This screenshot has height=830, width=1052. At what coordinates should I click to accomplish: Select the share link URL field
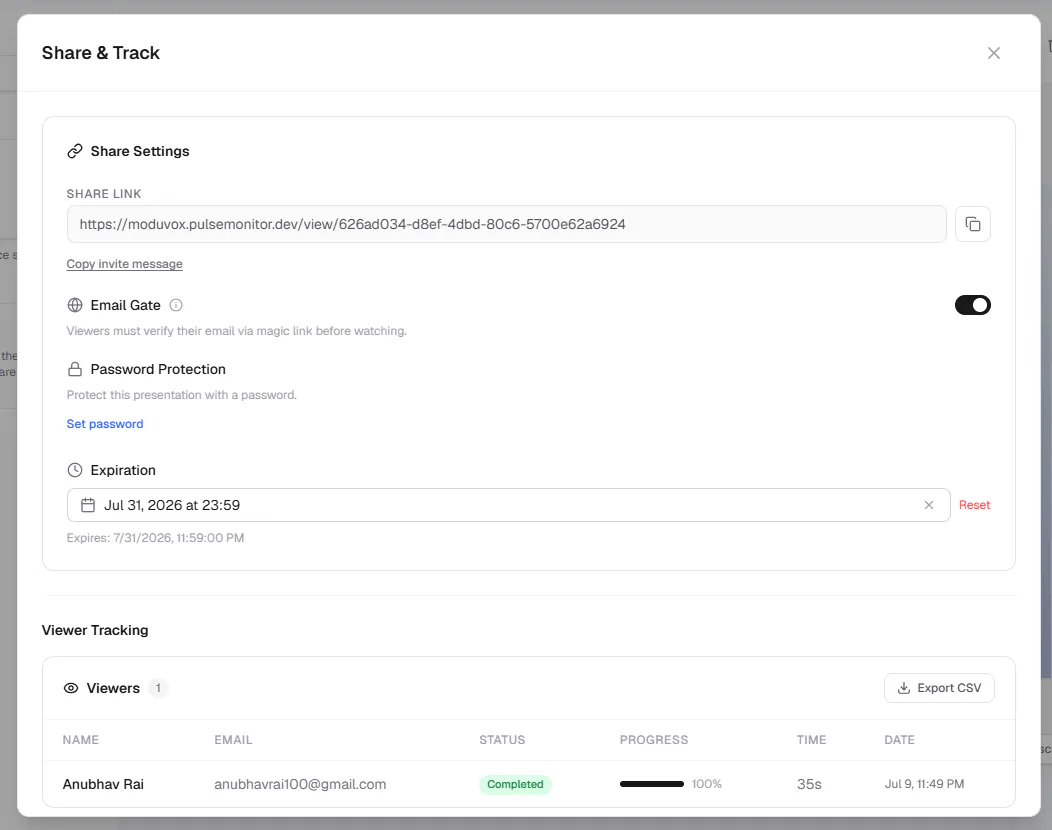(x=507, y=224)
